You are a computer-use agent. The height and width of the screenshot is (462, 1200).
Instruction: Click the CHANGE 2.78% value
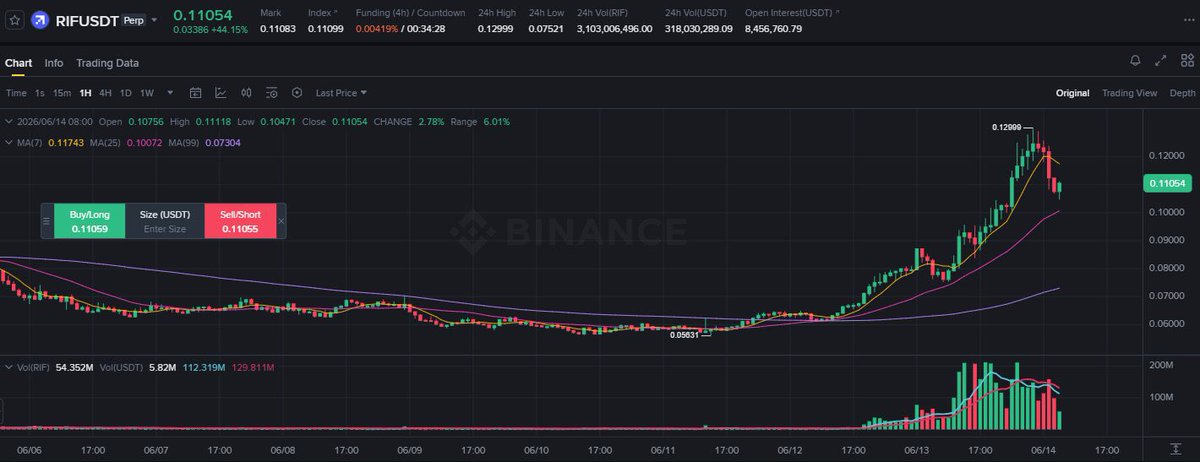click(x=432, y=122)
